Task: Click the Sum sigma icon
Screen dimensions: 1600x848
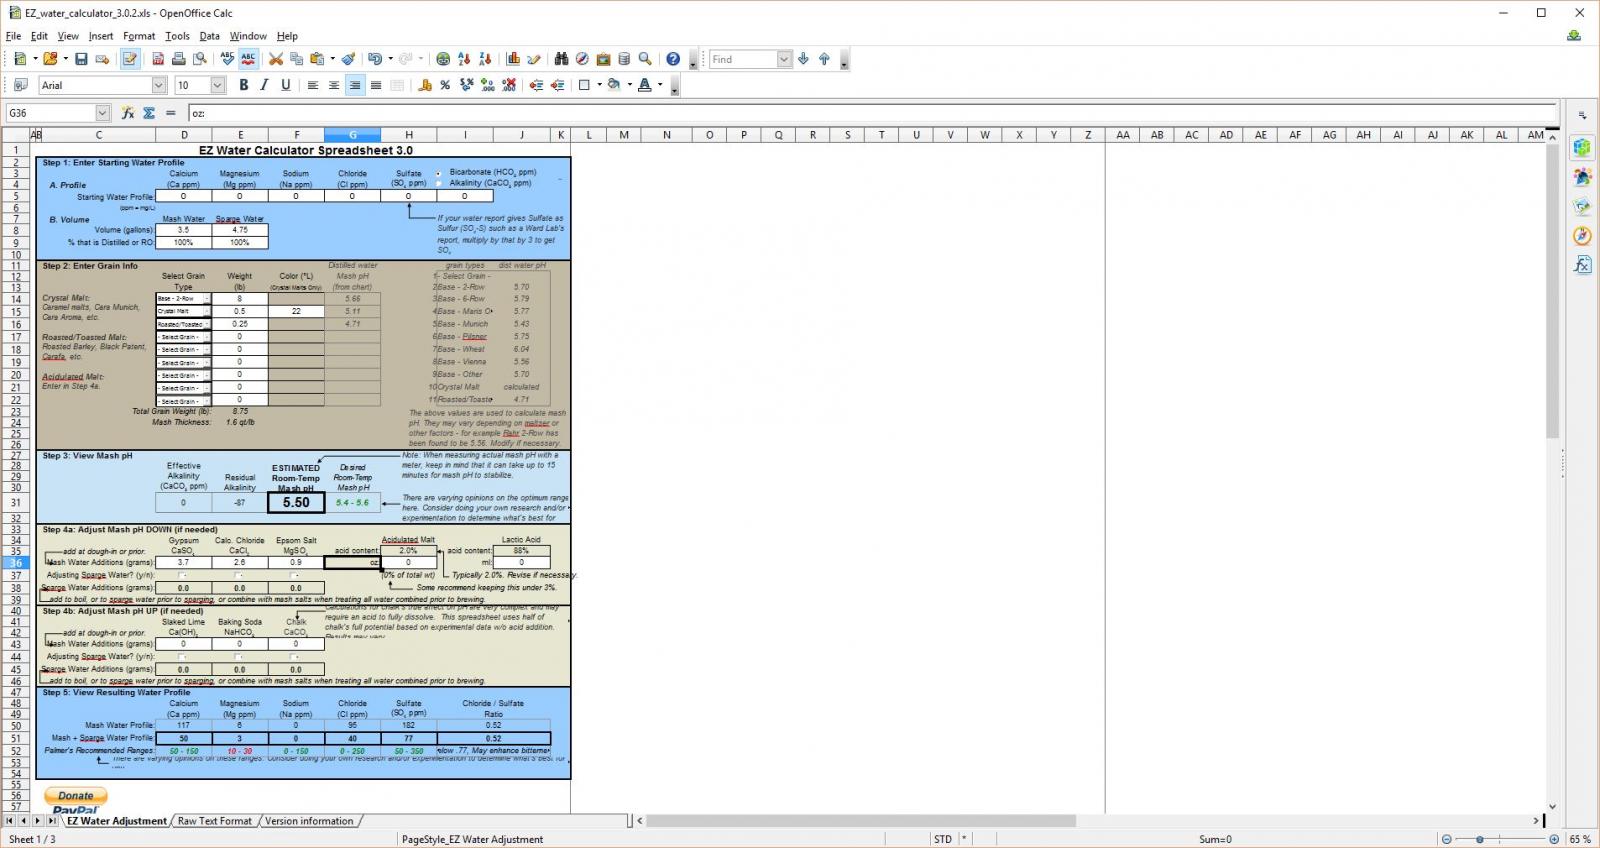Action: 149,113
